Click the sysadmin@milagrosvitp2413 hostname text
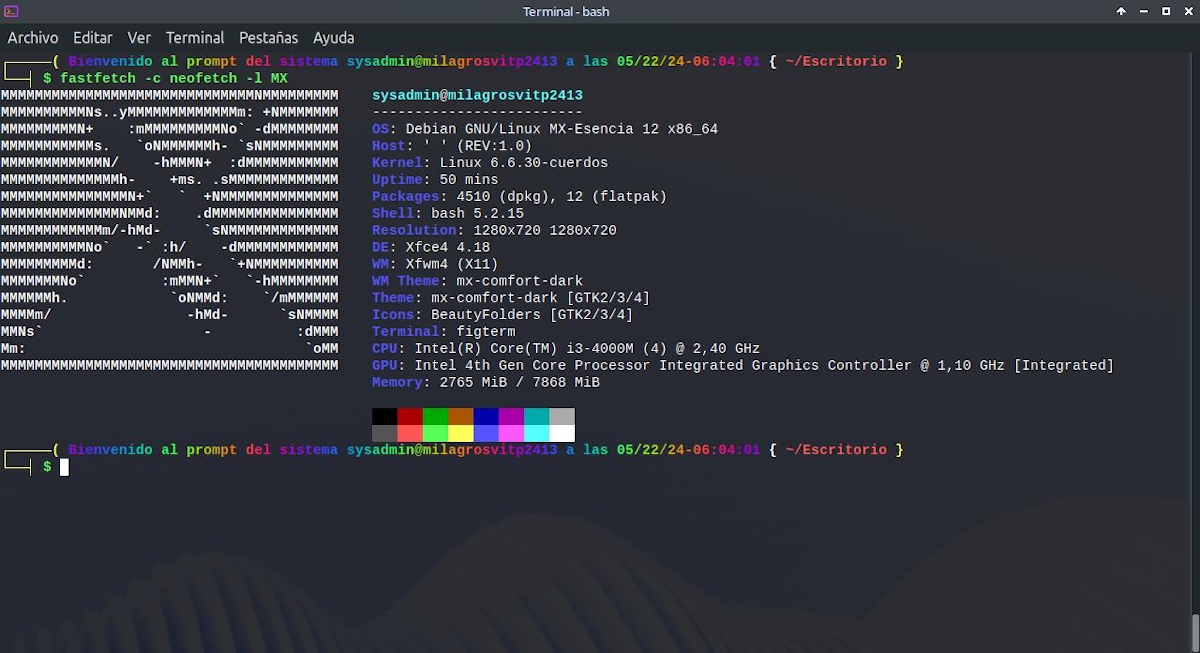Image resolution: width=1200 pixels, height=653 pixels. 477,95
